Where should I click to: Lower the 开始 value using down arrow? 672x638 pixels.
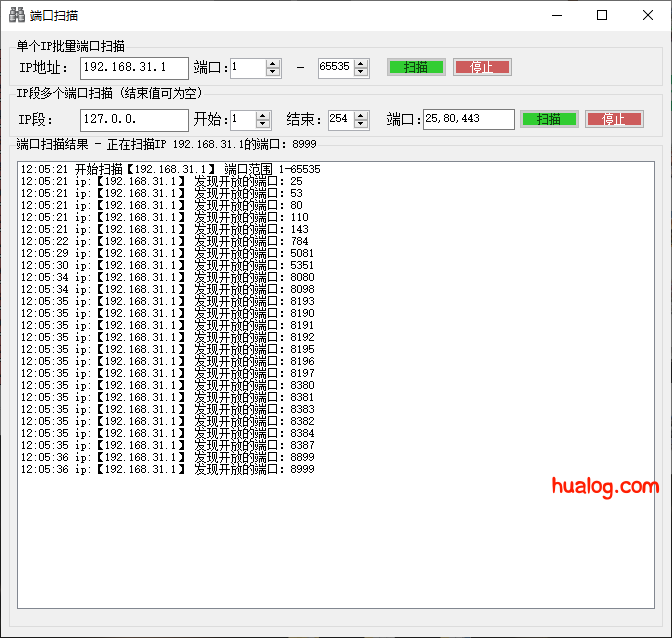tap(264, 124)
